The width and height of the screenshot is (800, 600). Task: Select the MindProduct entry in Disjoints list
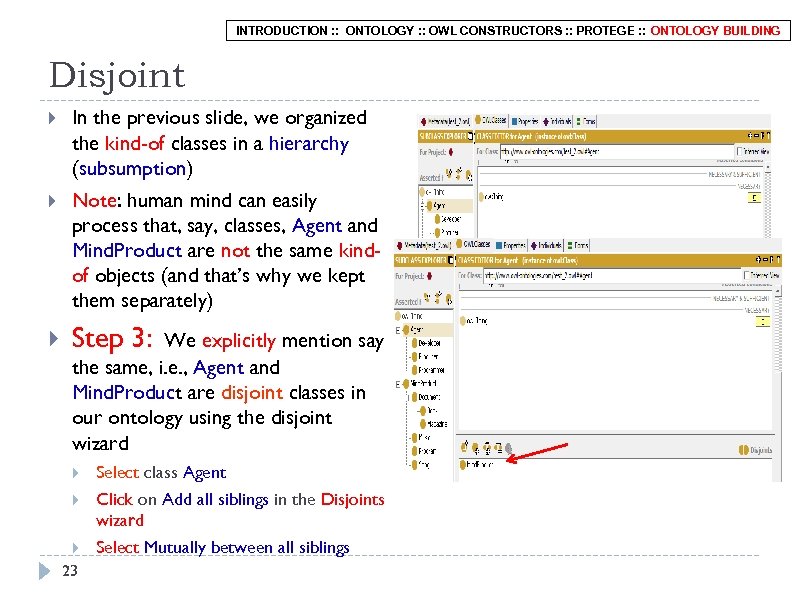click(477, 465)
